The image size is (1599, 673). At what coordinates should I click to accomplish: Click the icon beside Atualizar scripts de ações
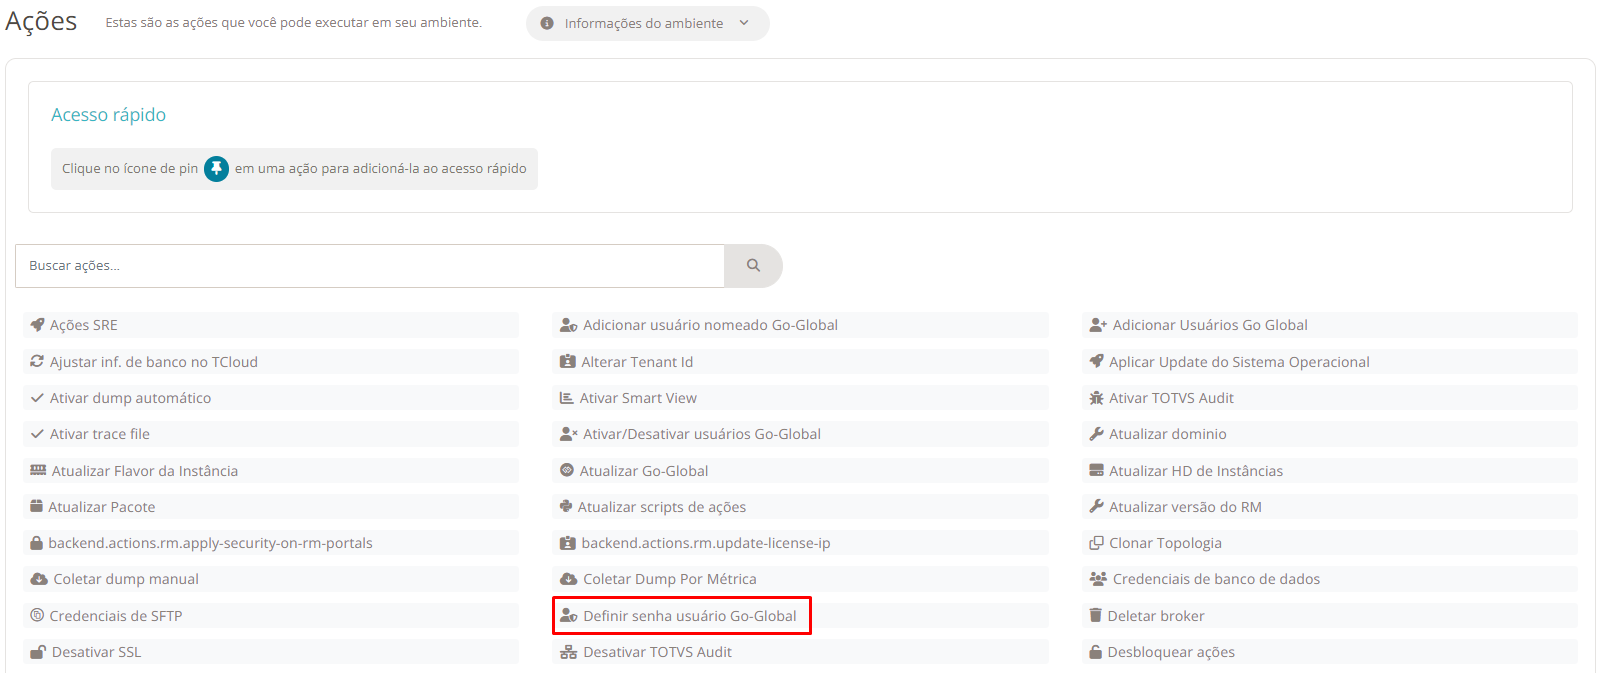[566, 506]
